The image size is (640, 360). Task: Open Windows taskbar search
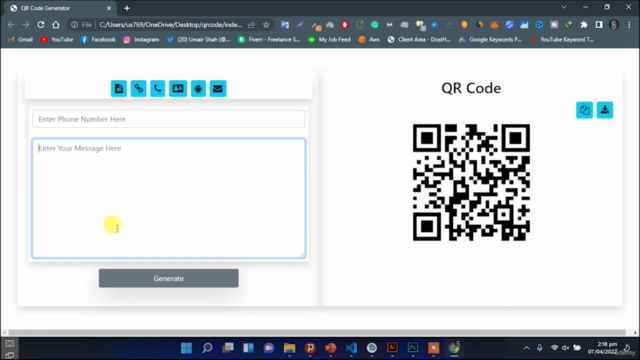(x=207, y=348)
